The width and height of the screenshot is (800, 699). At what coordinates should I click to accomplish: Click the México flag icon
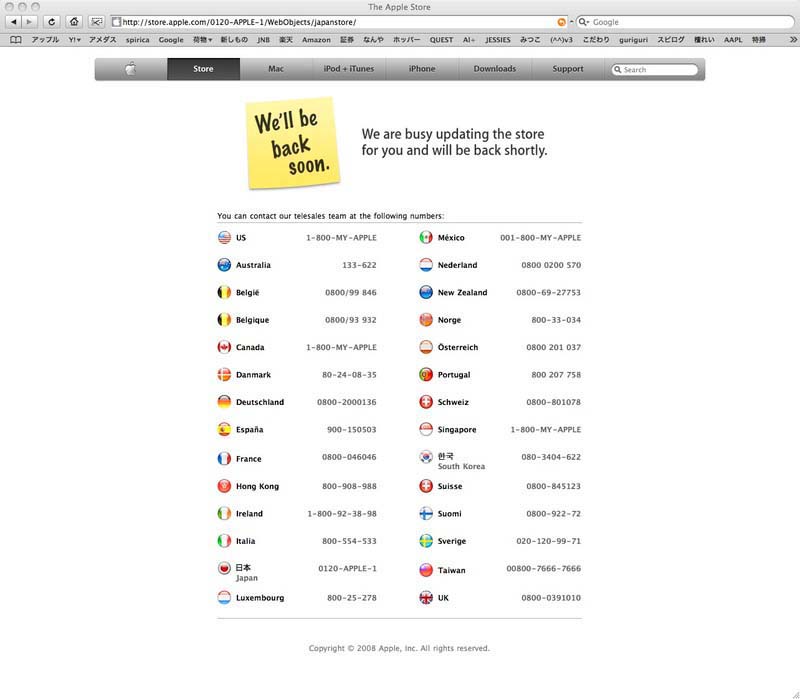426,238
